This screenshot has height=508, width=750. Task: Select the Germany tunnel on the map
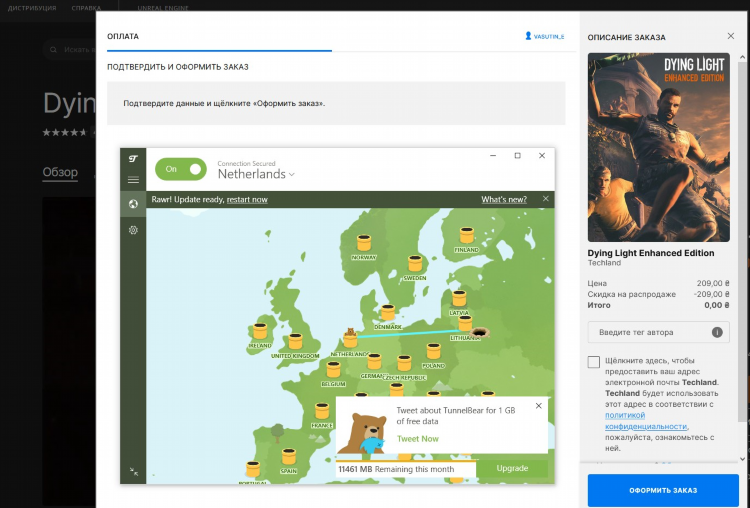(x=374, y=362)
